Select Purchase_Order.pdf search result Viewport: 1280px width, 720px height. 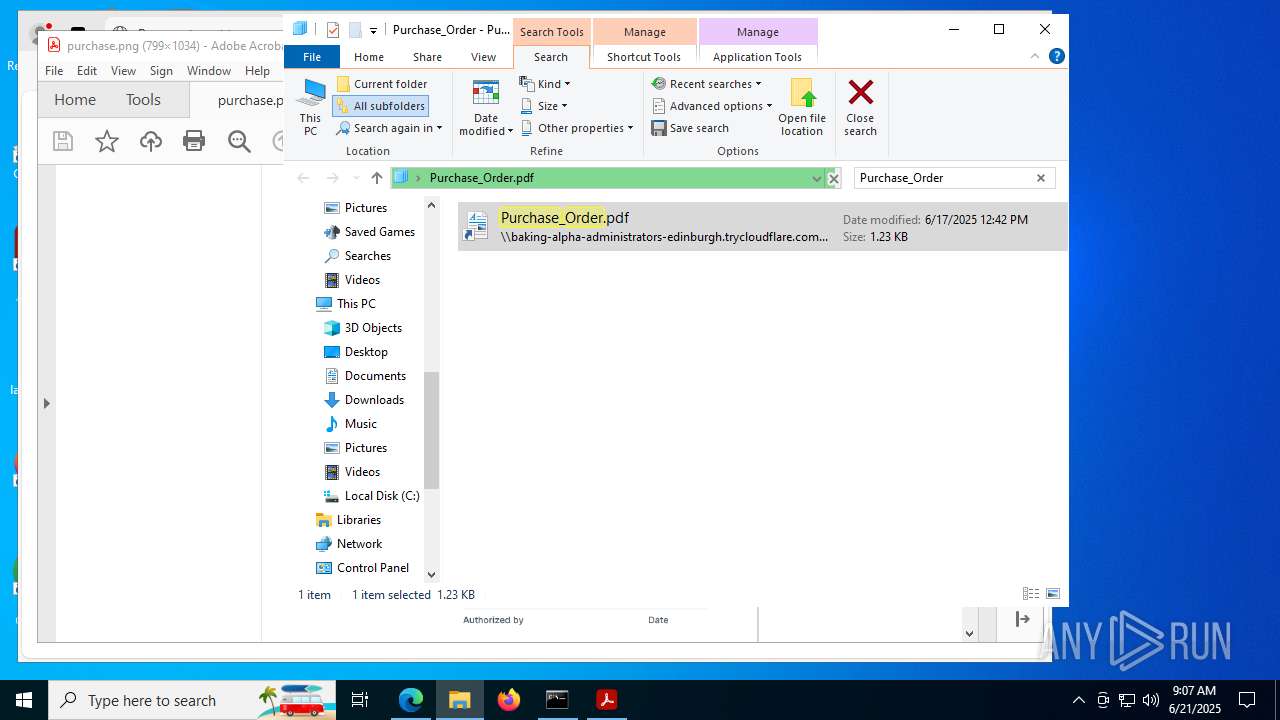point(762,227)
